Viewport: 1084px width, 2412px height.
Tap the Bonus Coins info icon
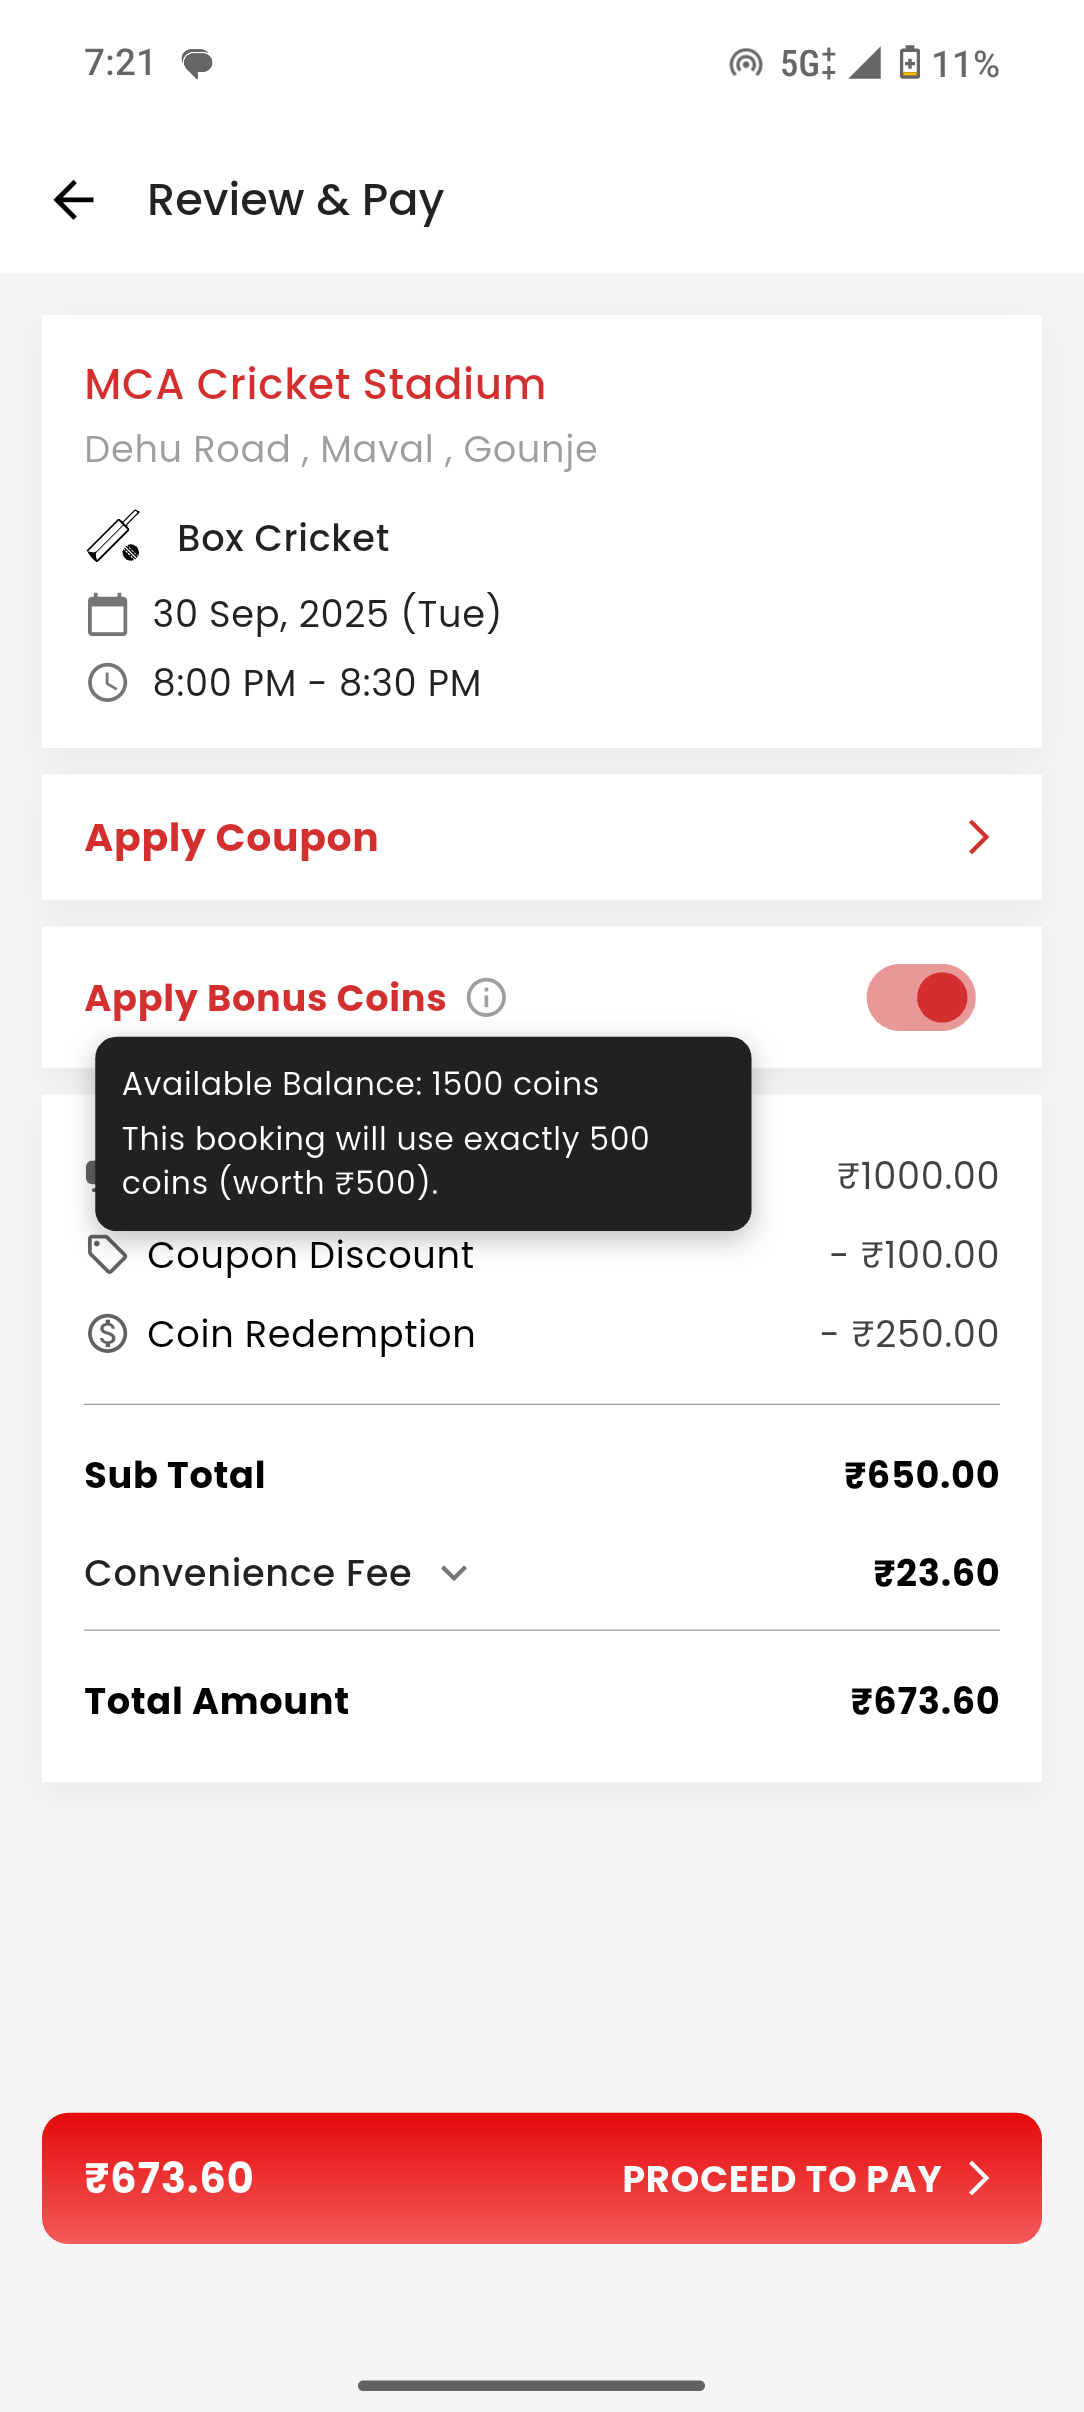click(487, 998)
